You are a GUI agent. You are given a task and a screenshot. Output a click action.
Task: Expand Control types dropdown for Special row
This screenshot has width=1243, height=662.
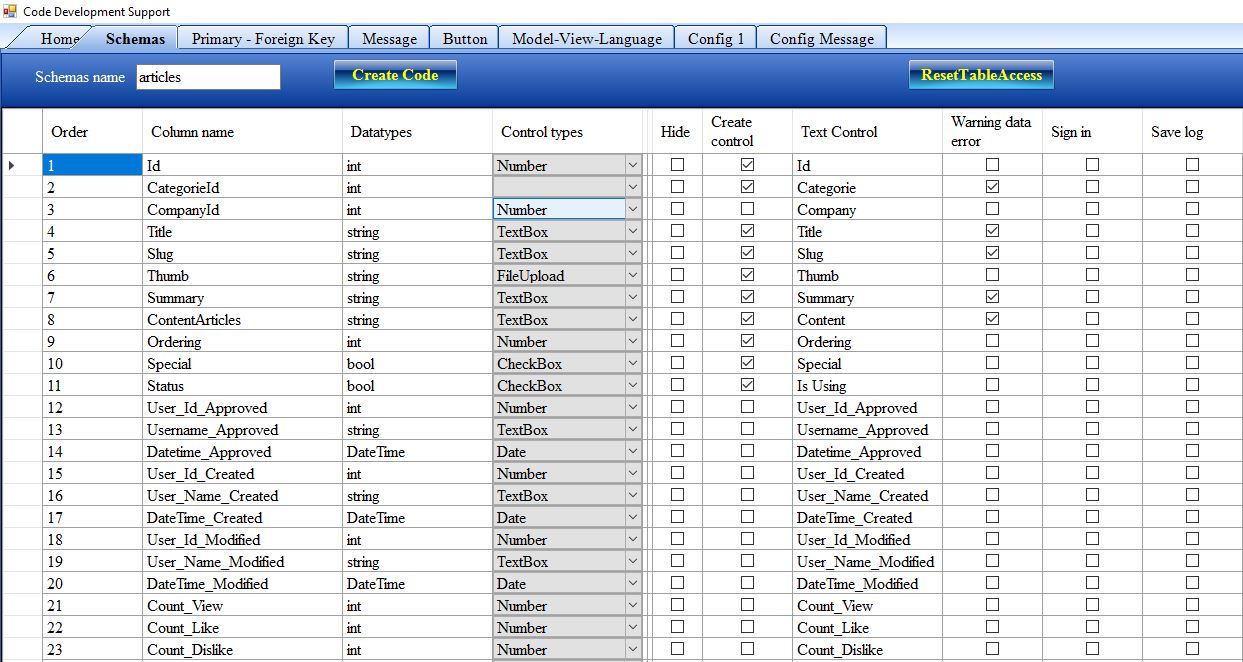click(632, 363)
